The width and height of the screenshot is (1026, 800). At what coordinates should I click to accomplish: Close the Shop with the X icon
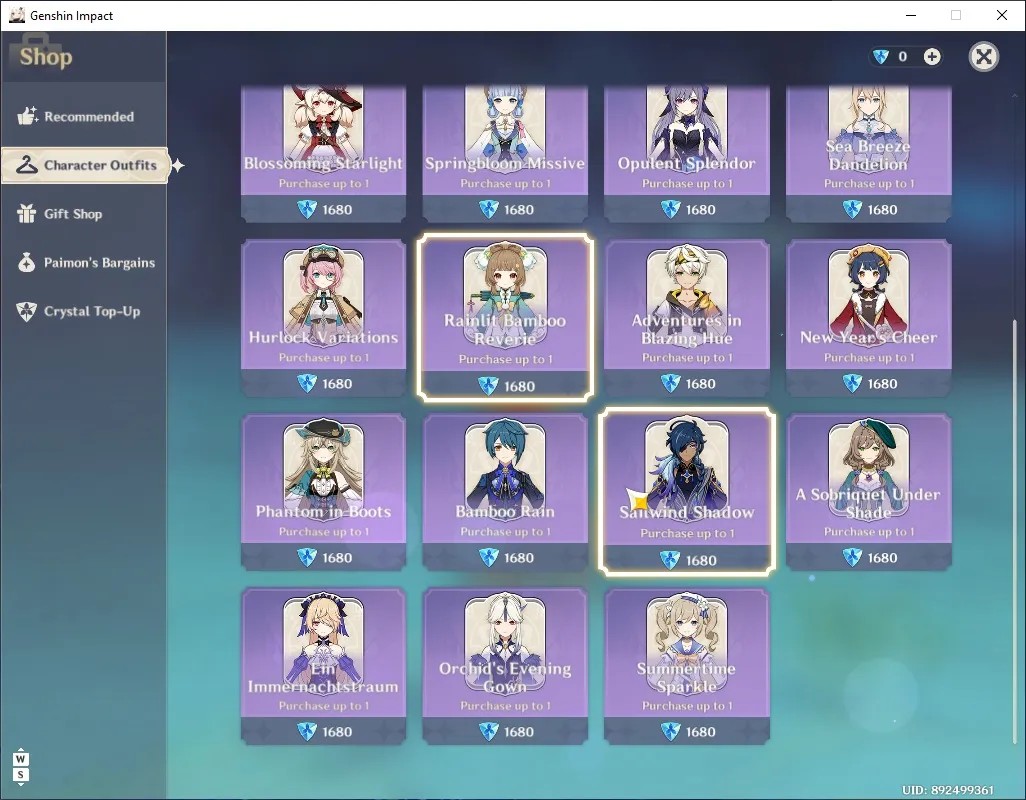(x=983, y=57)
